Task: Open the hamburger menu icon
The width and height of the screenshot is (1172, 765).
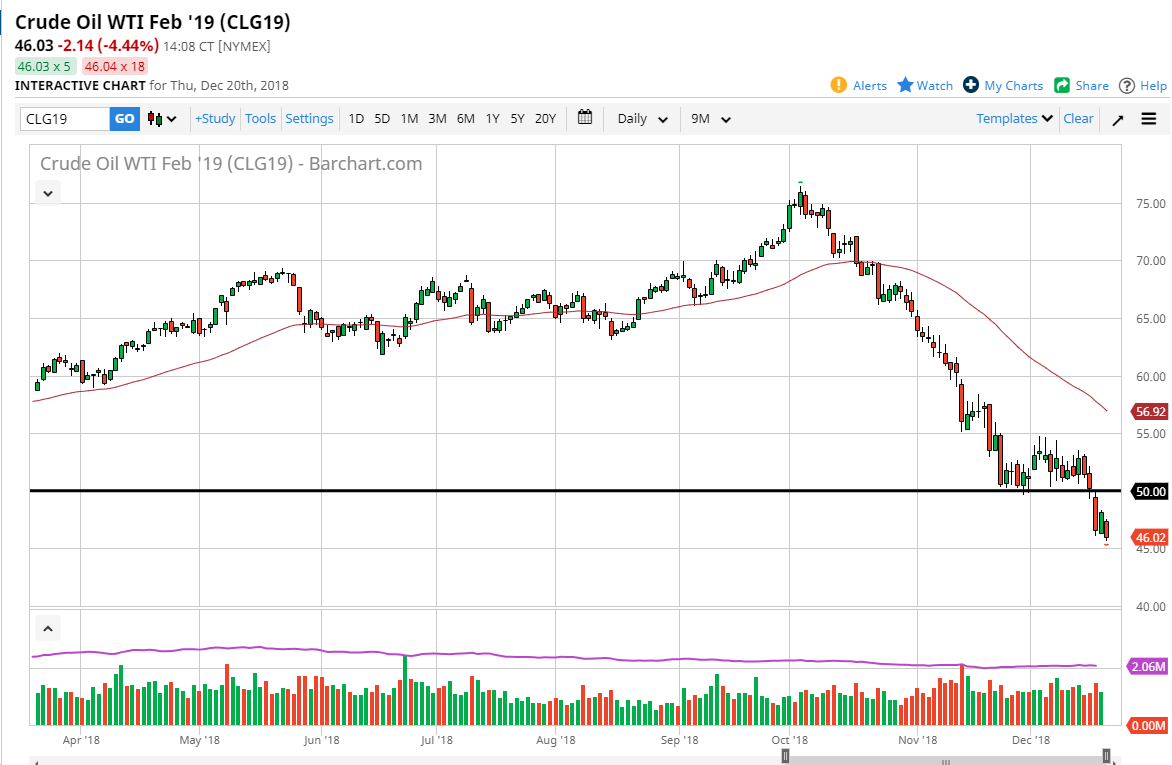Action: [x=1149, y=119]
